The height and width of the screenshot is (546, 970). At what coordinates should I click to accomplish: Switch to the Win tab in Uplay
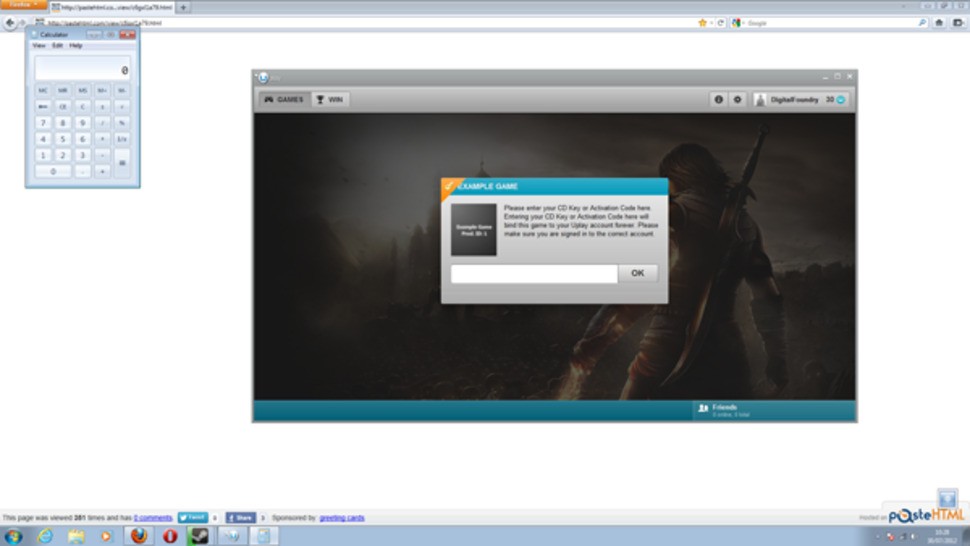(330, 100)
